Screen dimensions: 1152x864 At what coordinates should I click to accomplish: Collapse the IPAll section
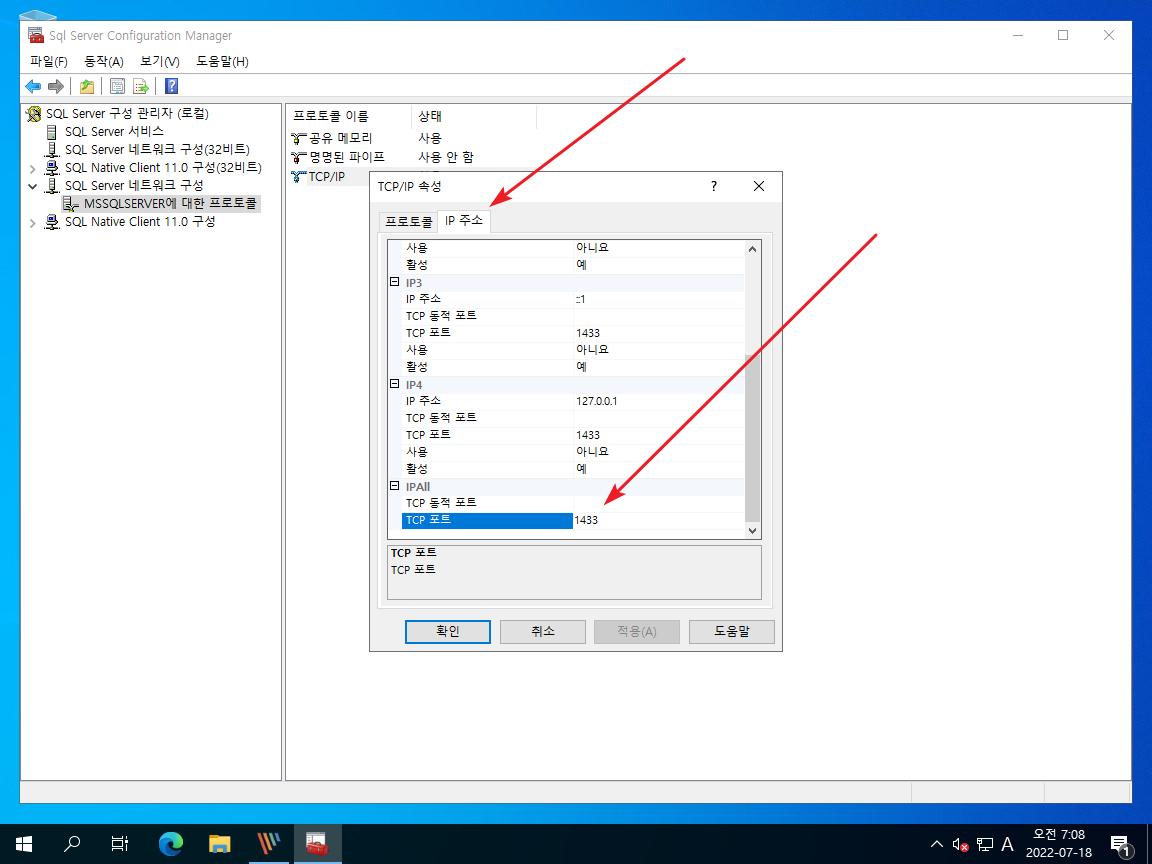click(395, 486)
